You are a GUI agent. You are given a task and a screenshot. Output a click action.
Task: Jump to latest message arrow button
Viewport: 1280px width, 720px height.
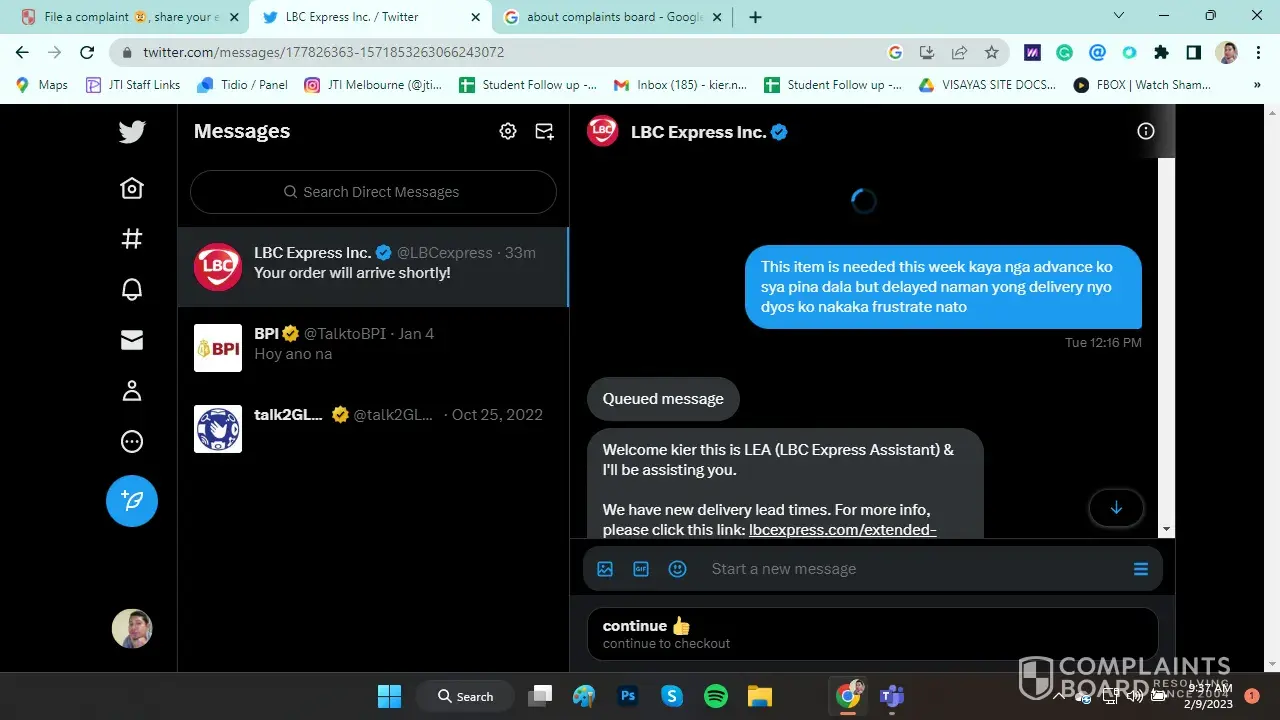click(1116, 508)
